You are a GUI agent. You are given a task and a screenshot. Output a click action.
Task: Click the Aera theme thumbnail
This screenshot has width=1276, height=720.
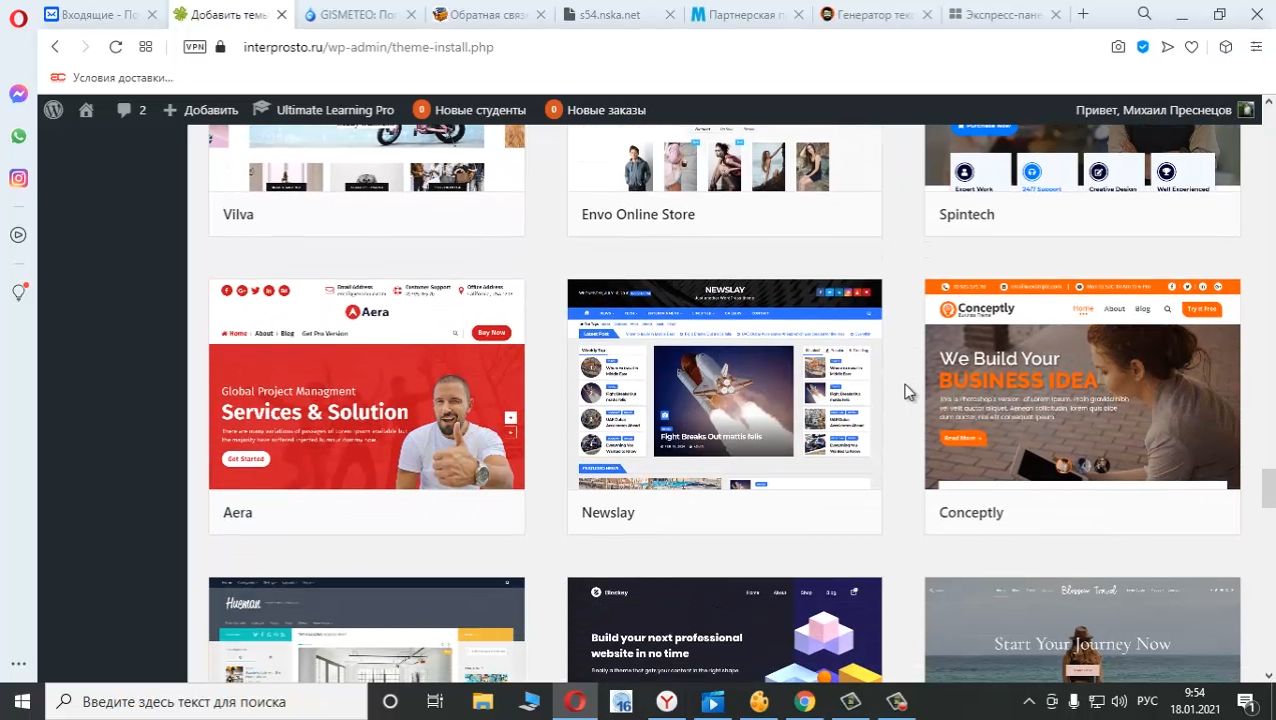[x=366, y=384]
